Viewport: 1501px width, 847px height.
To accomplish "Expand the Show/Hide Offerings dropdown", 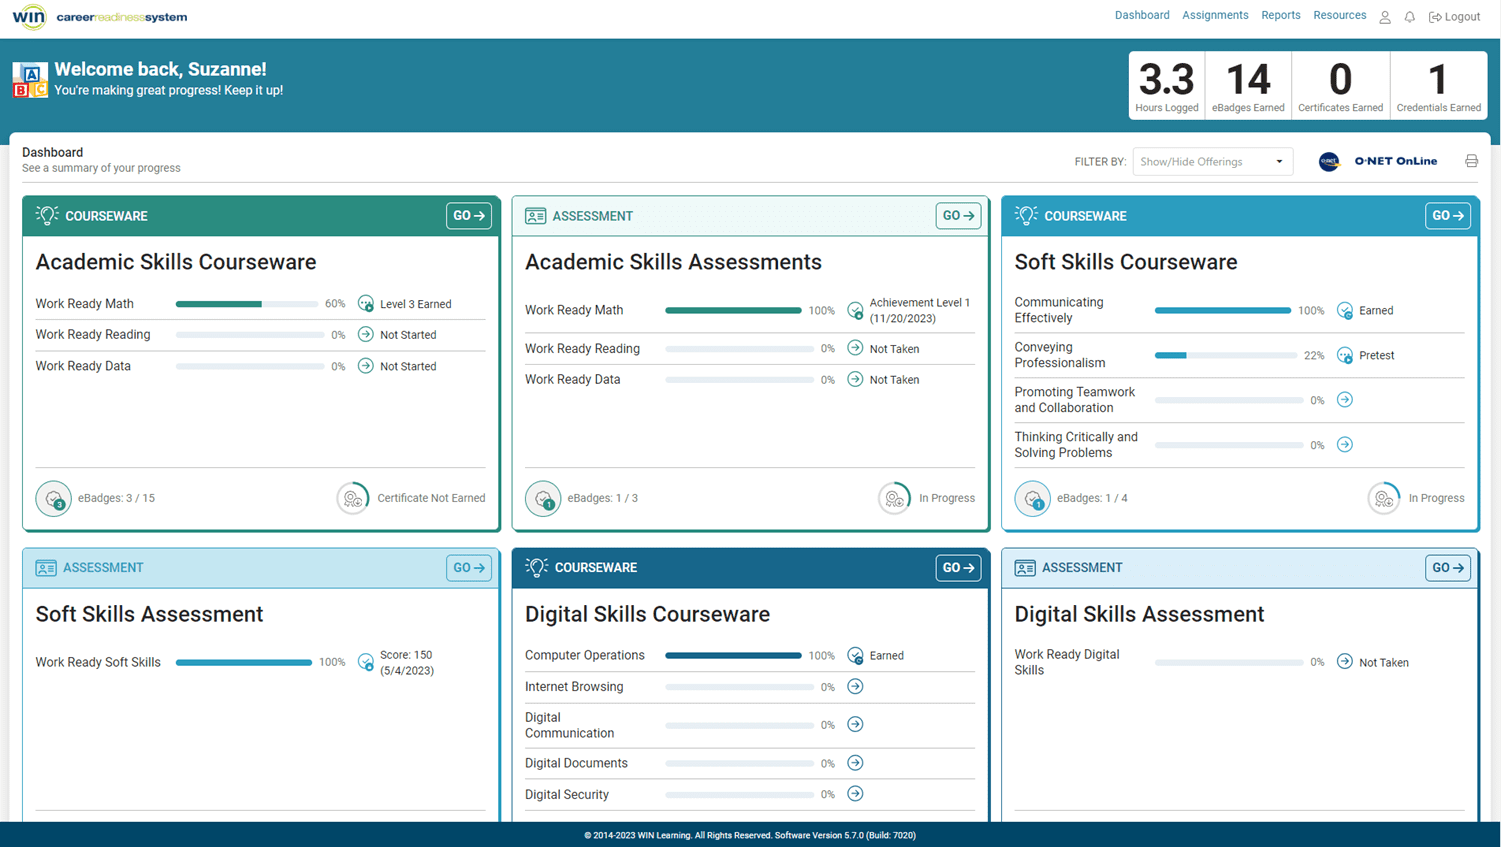I will click(x=1212, y=162).
